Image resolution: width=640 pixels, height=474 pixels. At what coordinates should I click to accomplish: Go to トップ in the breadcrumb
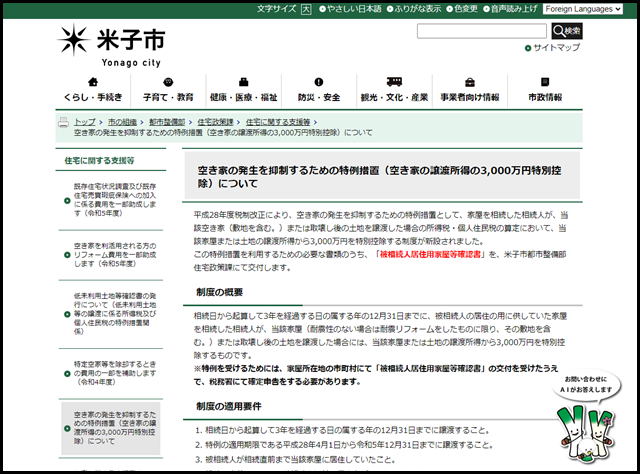pos(85,122)
